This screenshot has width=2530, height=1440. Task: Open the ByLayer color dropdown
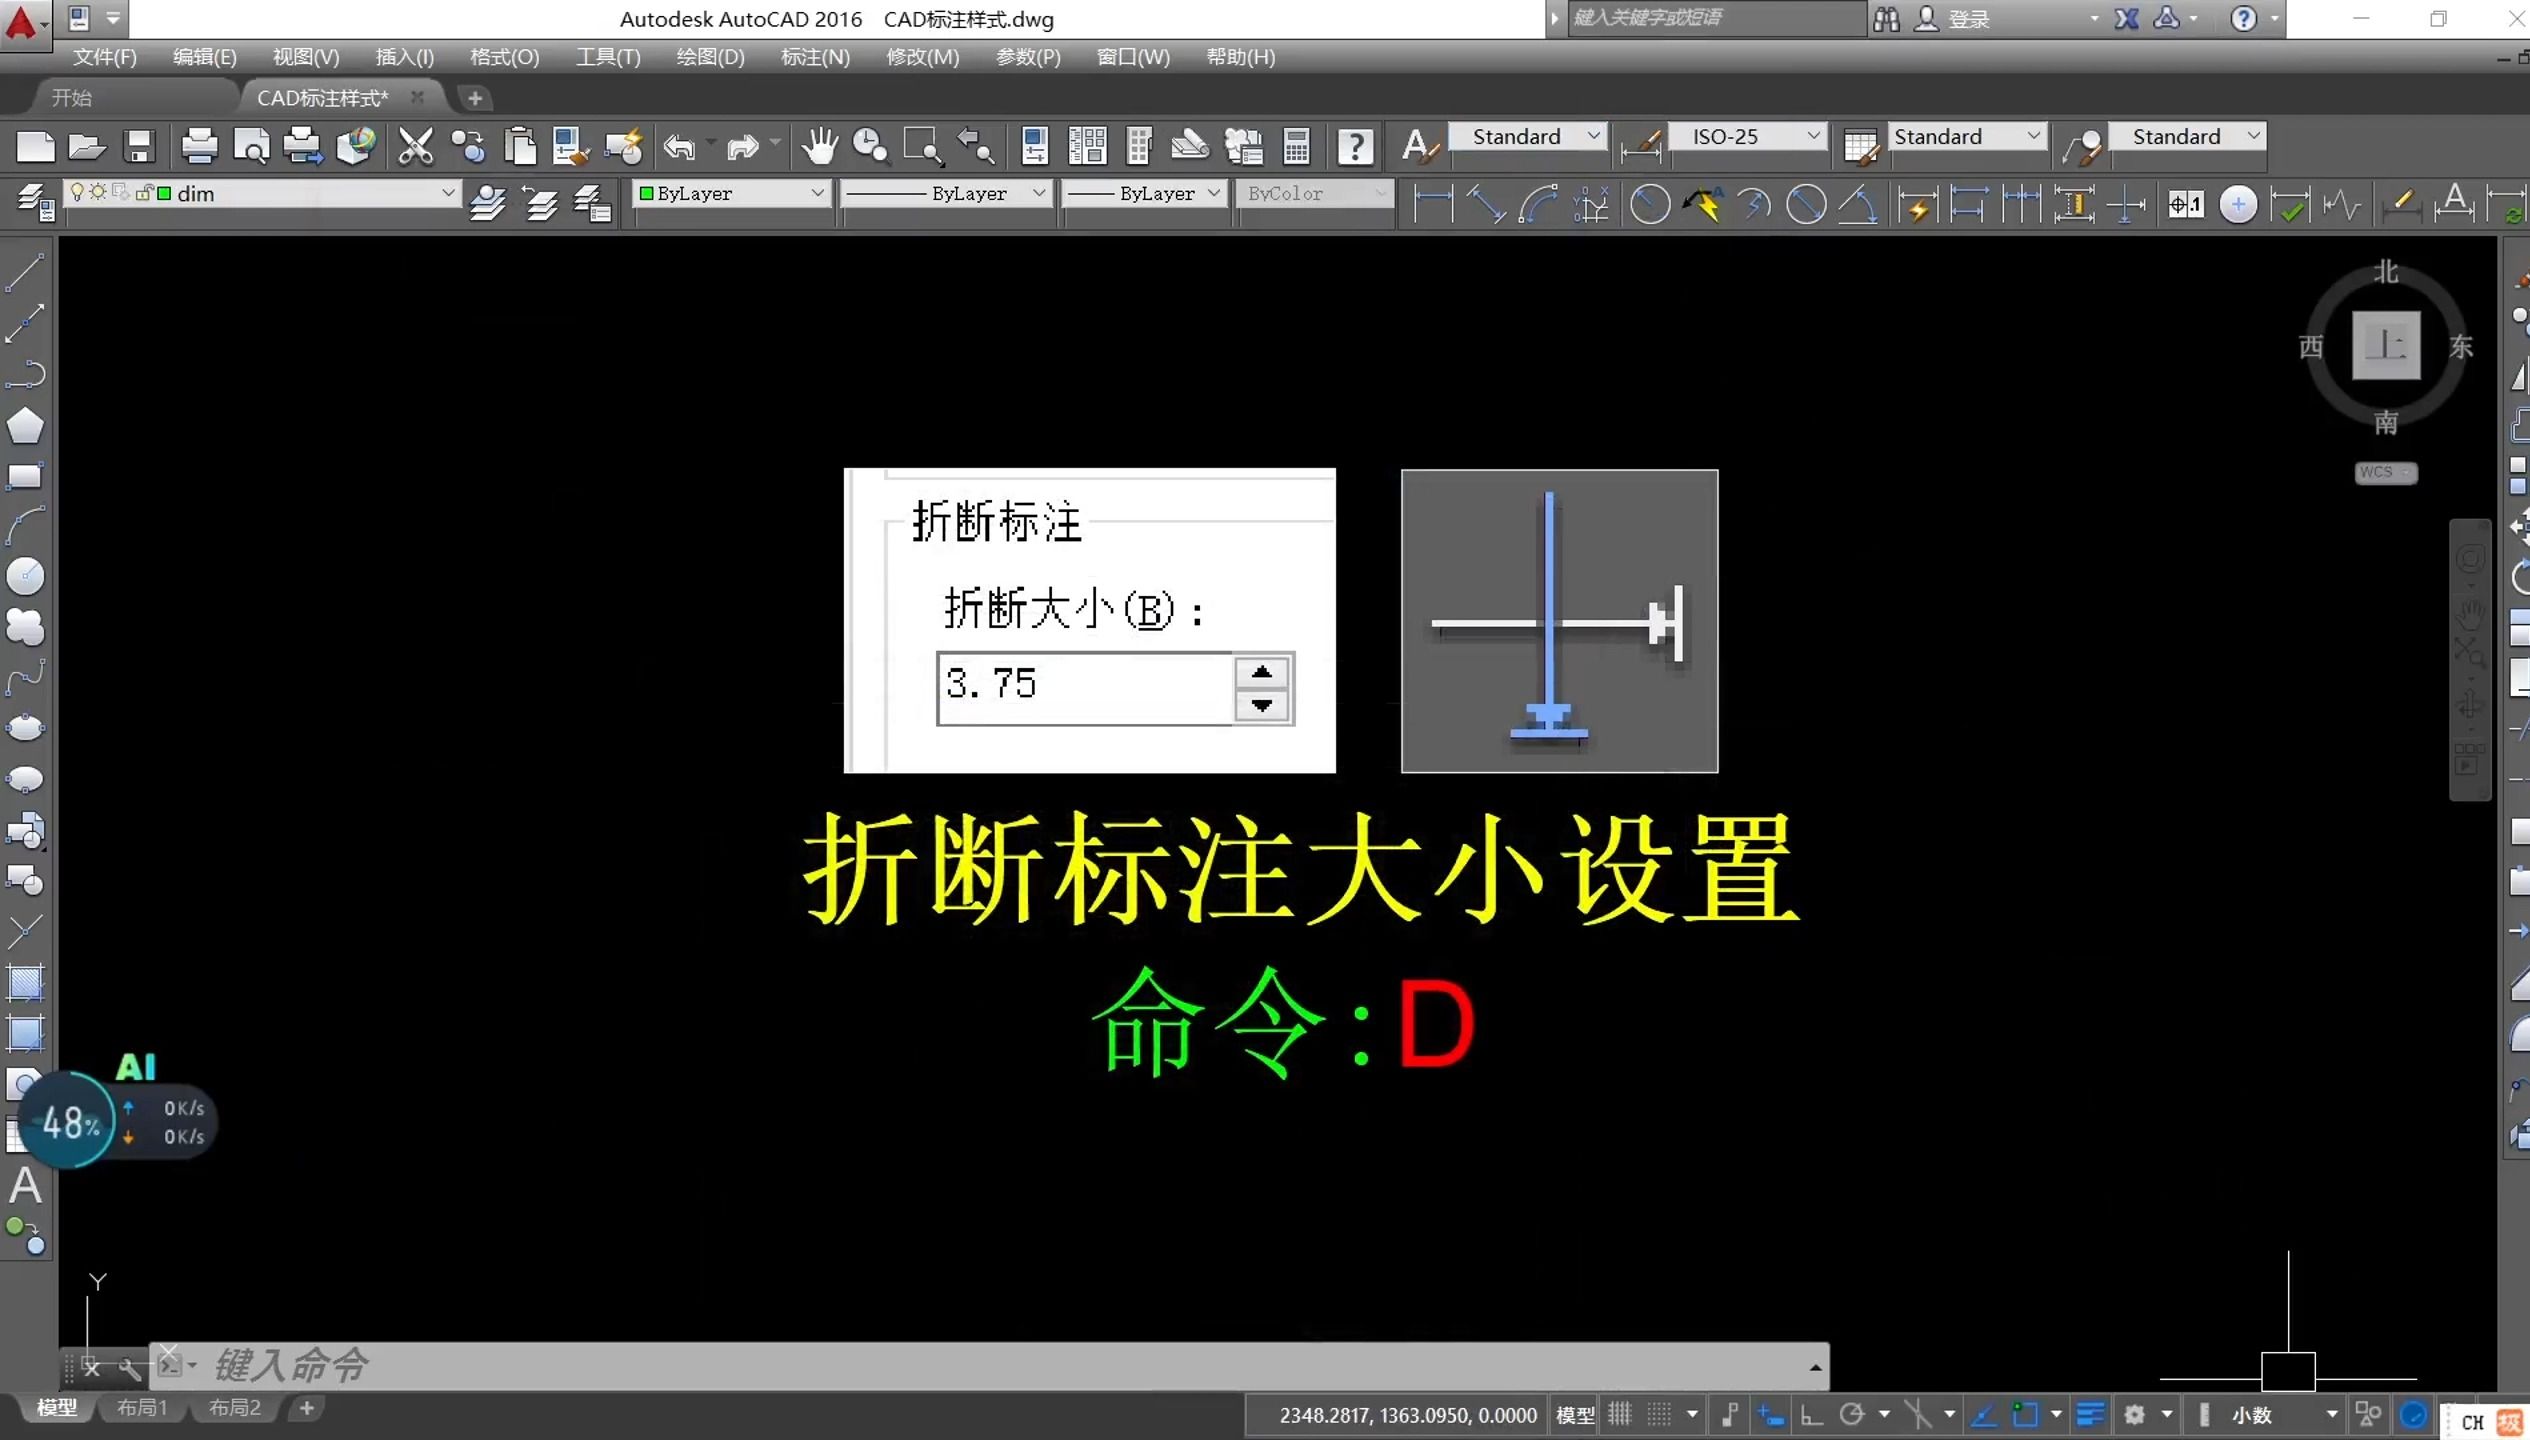pyautogui.click(x=816, y=193)
